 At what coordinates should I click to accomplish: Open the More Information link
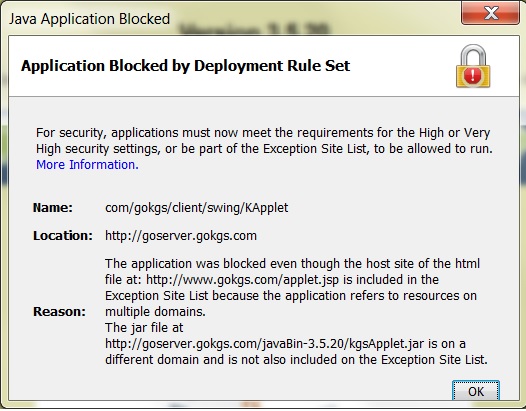87,165
